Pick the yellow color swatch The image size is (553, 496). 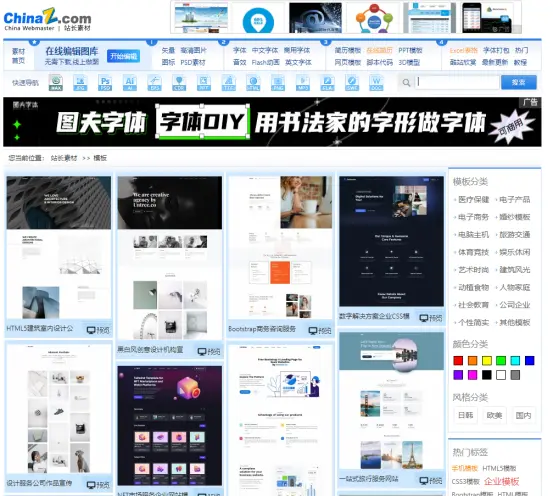[487, 360]
